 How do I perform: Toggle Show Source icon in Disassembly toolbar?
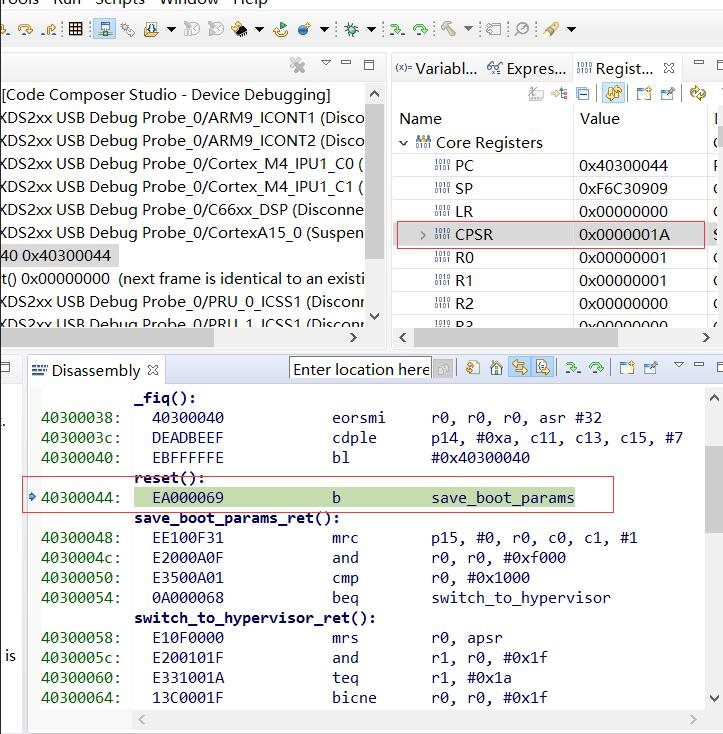pyautogui.click(x=542, y=368)
